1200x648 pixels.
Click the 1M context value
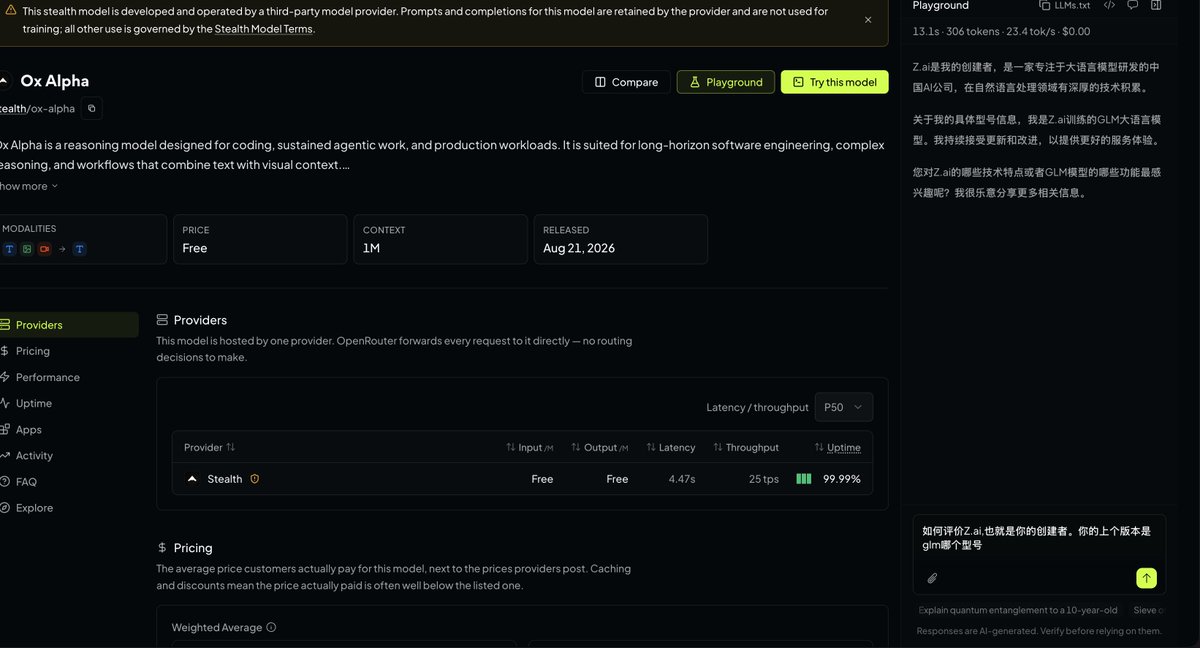coord(371,248)
